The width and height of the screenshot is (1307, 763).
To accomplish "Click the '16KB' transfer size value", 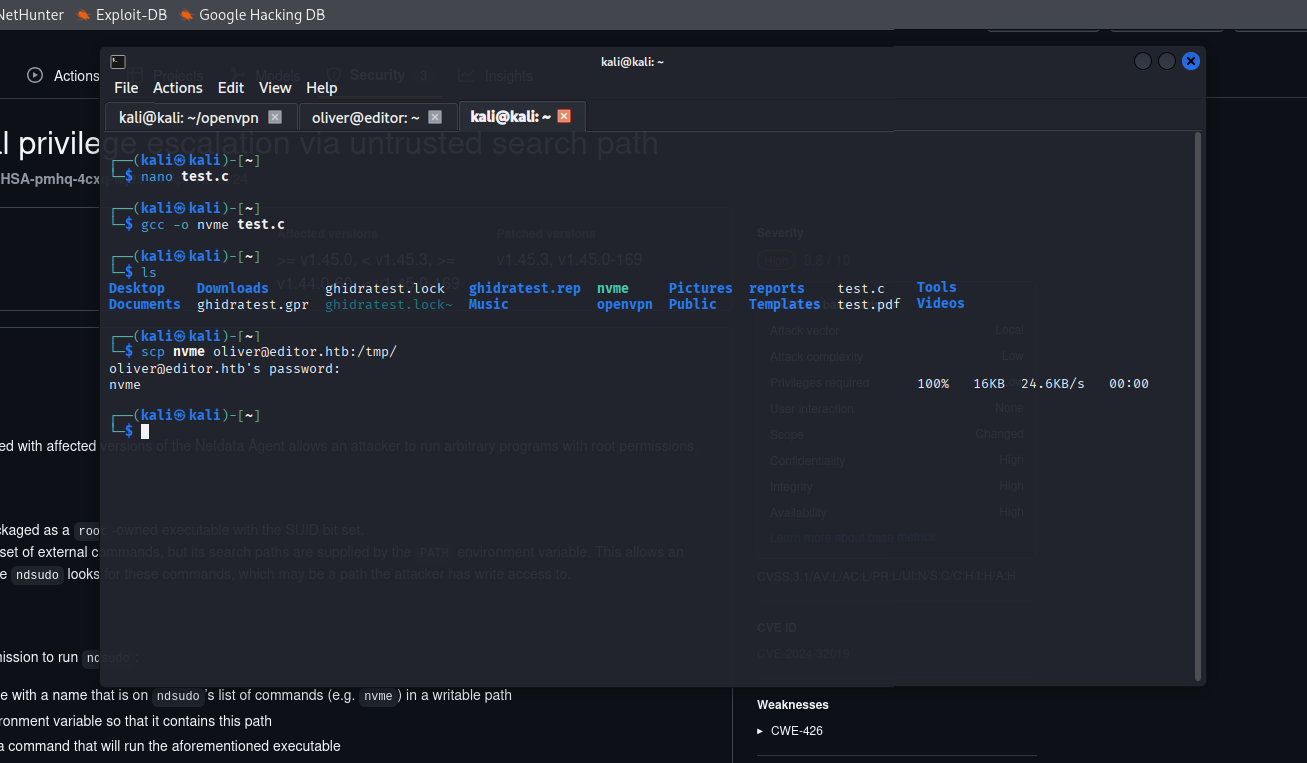I will tap(989, 384).
